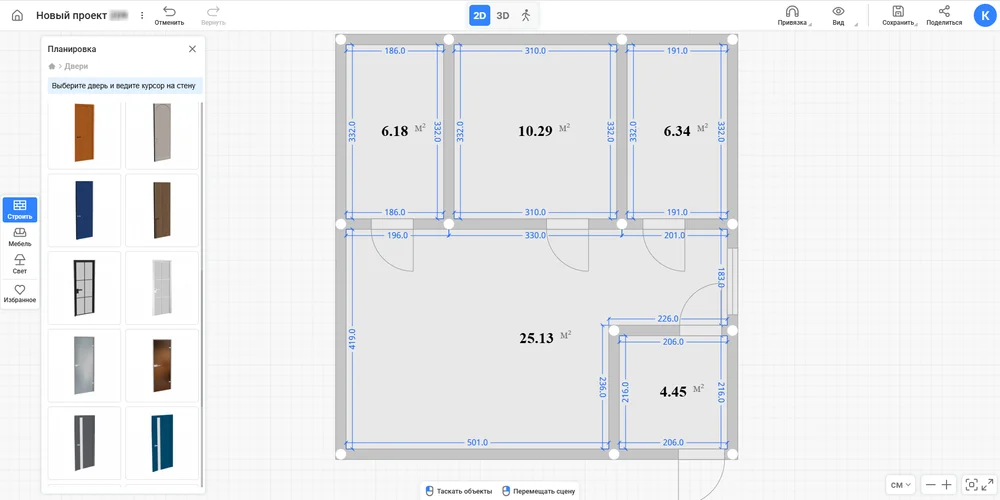Click the home breadcrumb in Планировка panel
This screenshot has height=500, width=1000.
tap(52, 67)
